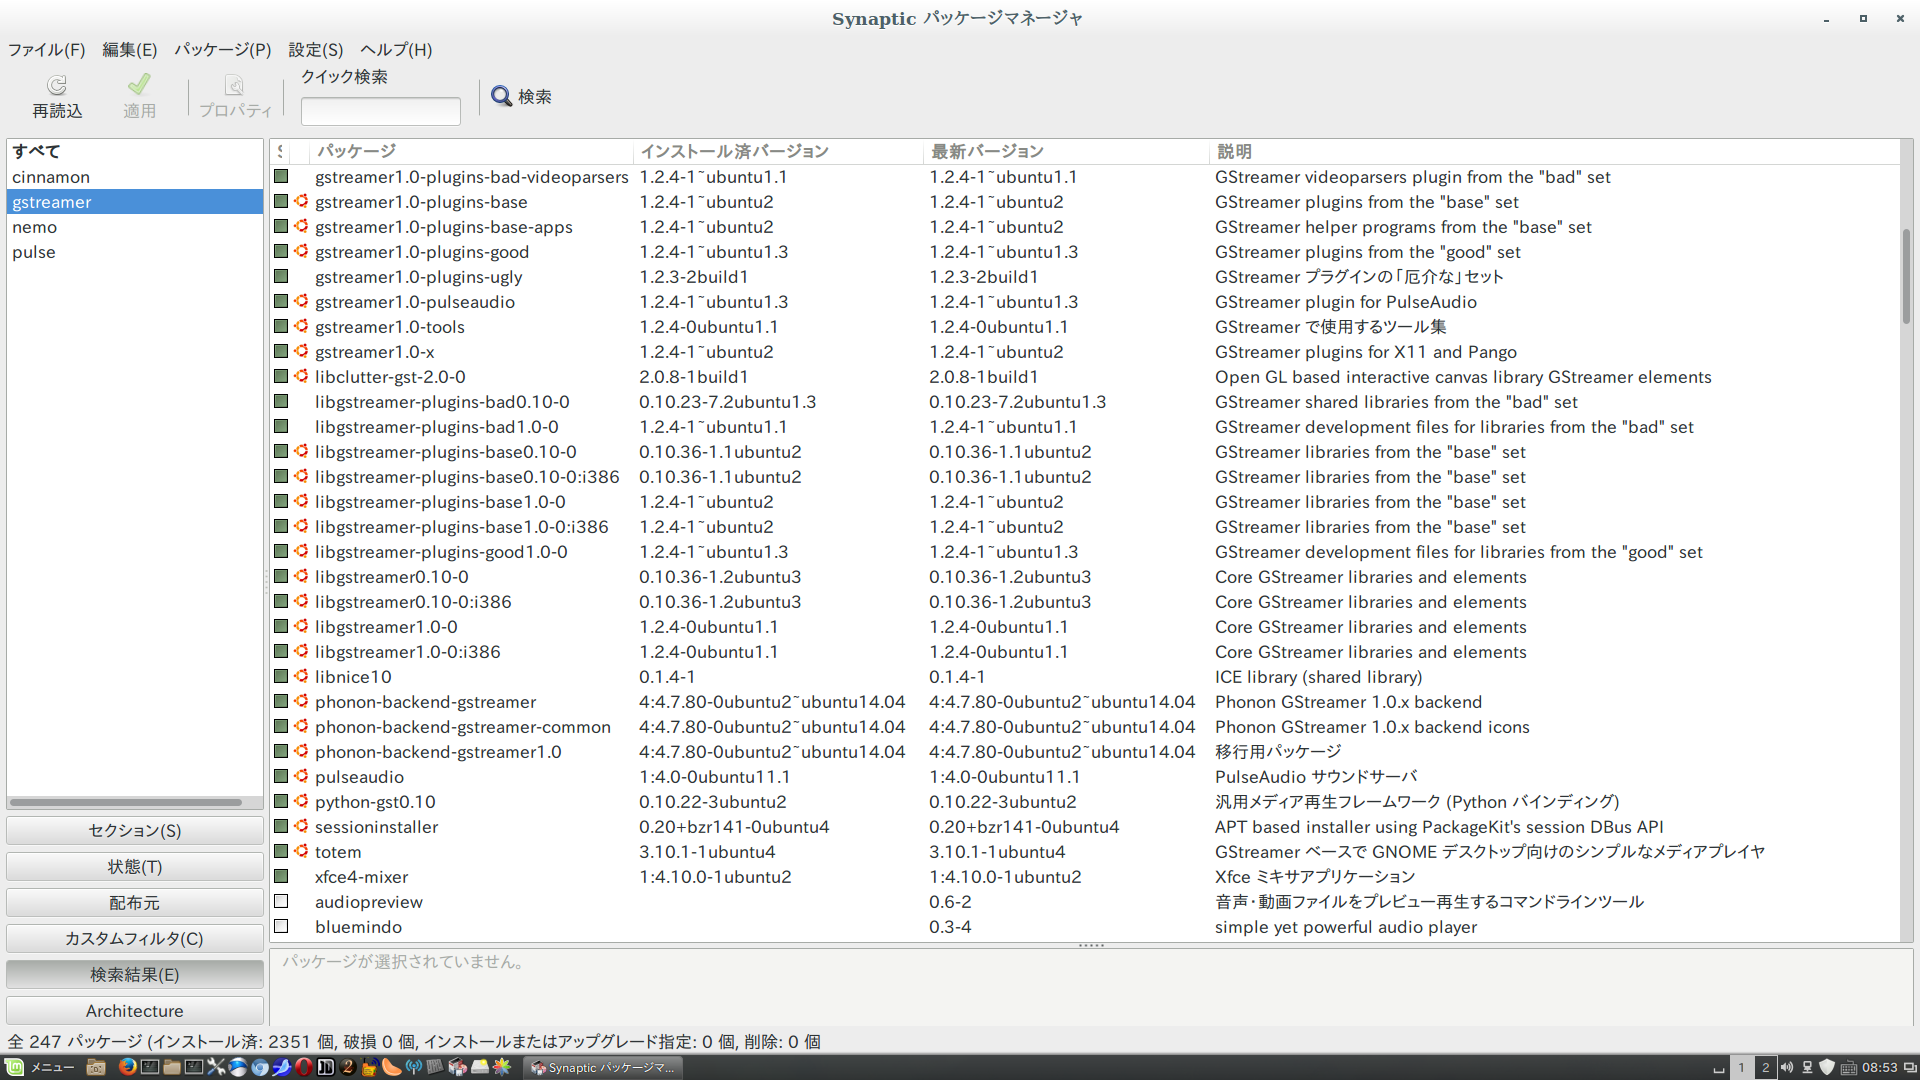Select the cinnamon search entry
Viewport: 1920px width, 1080px height.
(135, 176)
